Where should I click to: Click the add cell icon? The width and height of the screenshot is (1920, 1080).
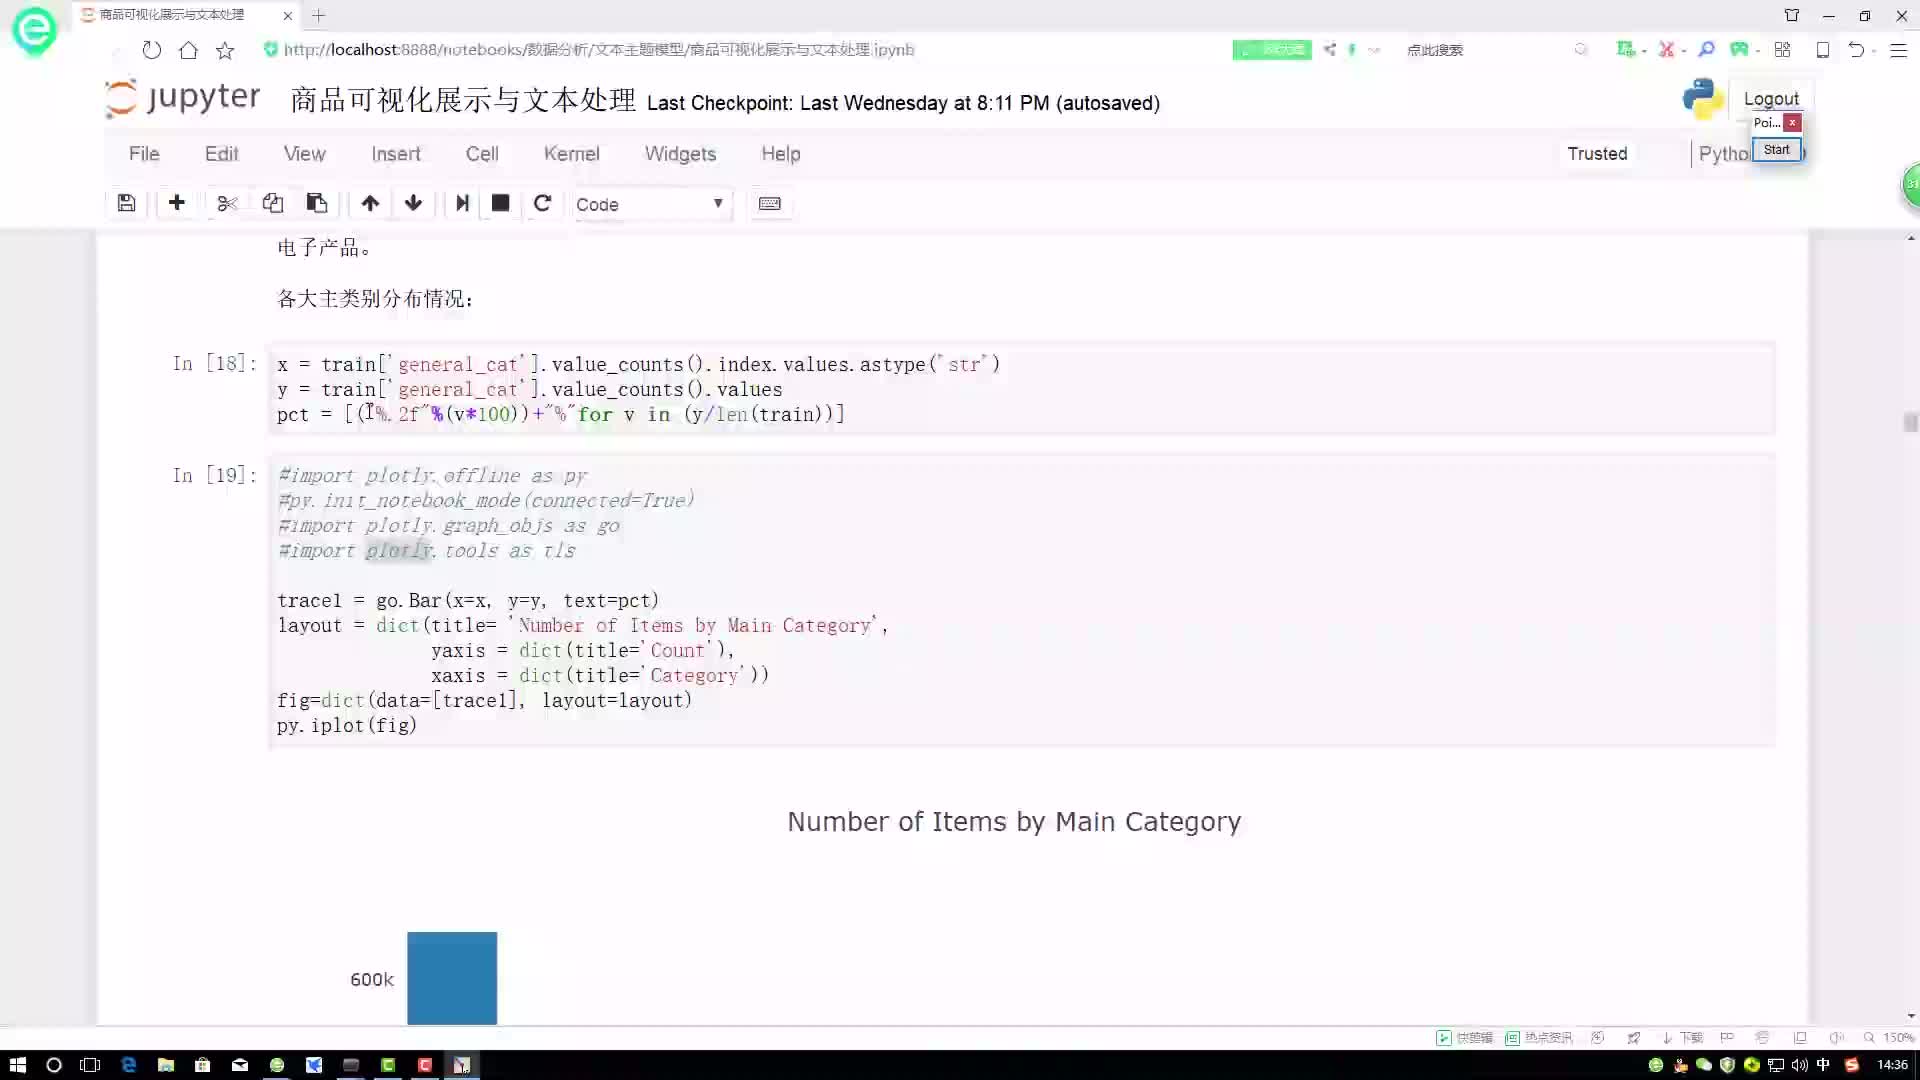coord(177,203)
